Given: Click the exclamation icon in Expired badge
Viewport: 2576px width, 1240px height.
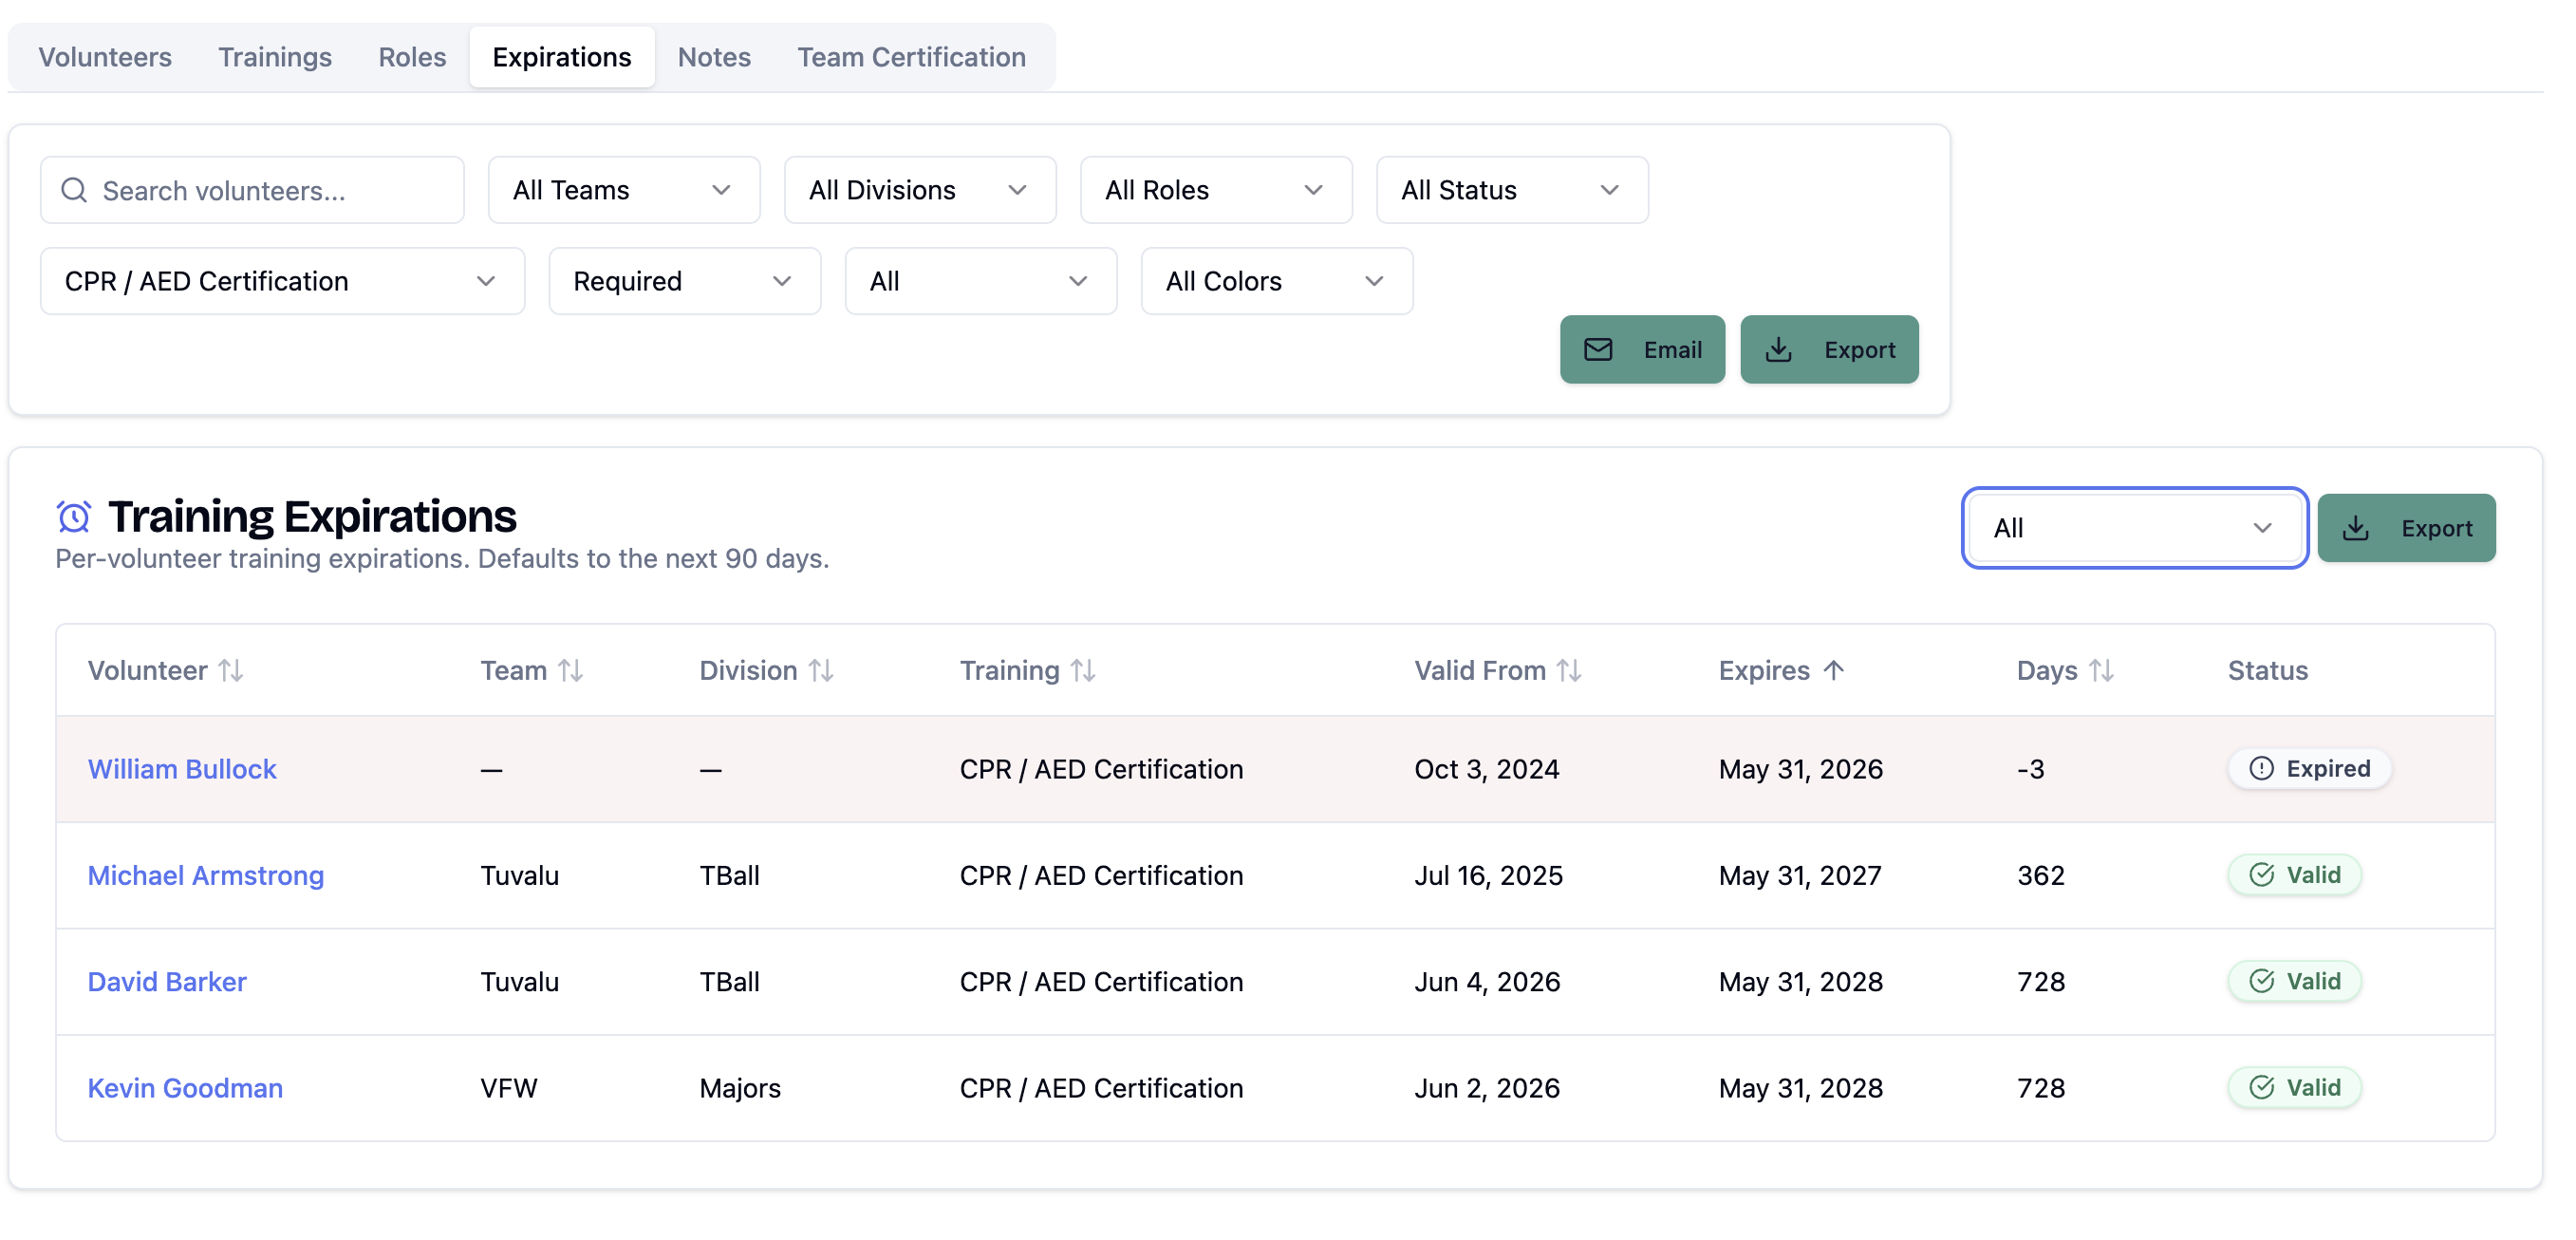Looking at the screenshot, I should (x=2261, y=768).
